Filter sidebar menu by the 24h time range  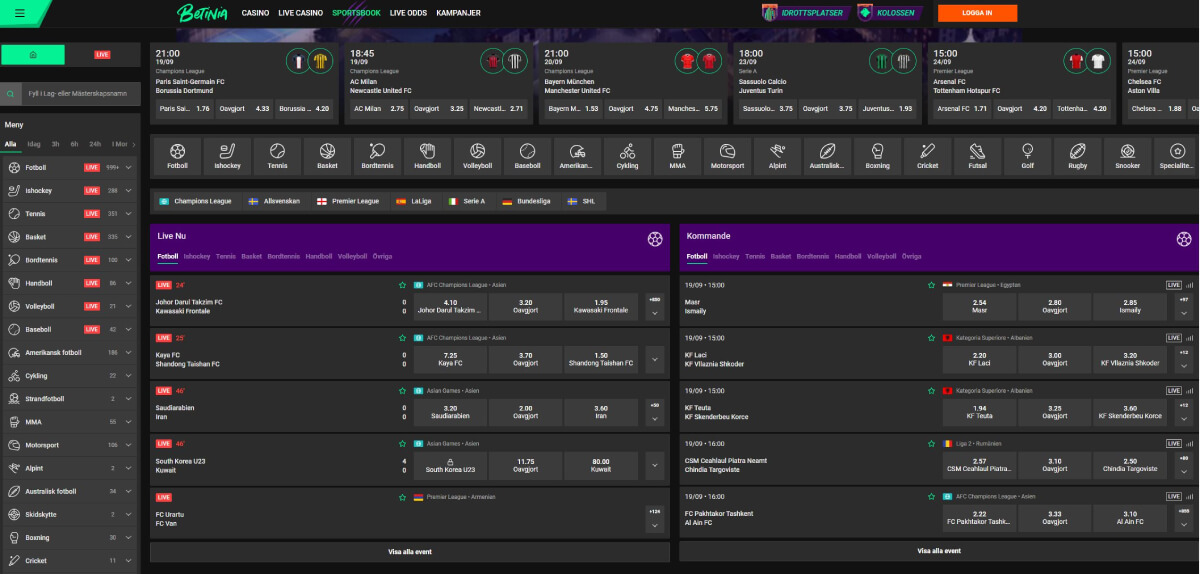click(x=95, y=143)
